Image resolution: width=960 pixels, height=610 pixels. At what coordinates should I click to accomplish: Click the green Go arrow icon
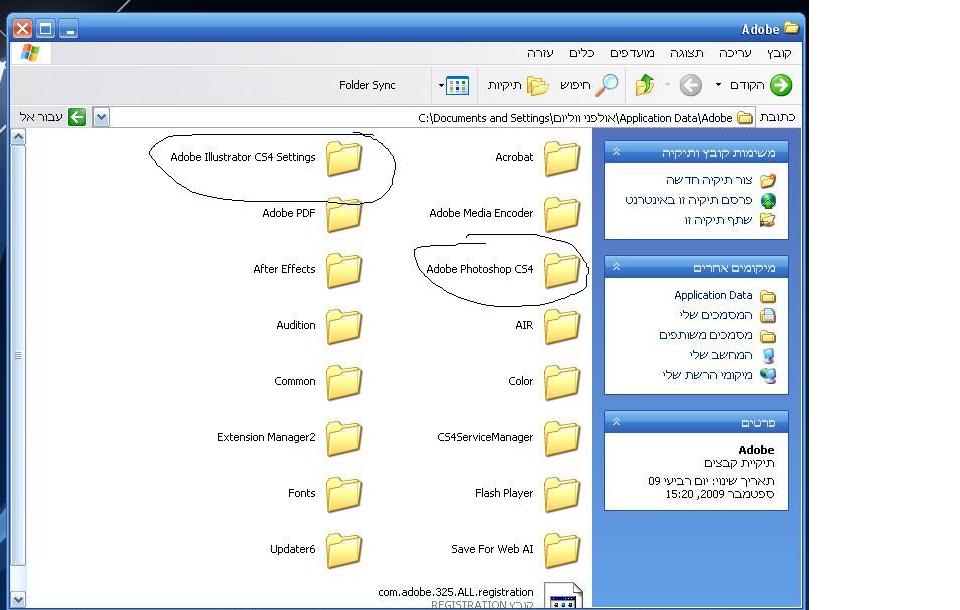(77, 117)
